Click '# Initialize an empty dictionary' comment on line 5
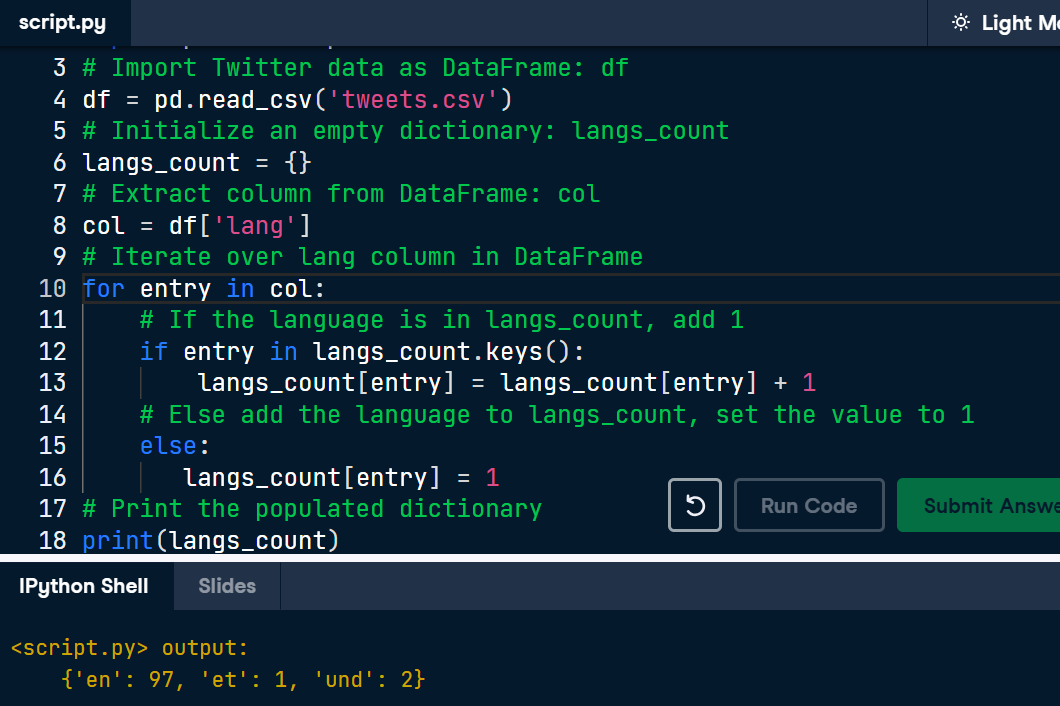 406,131
